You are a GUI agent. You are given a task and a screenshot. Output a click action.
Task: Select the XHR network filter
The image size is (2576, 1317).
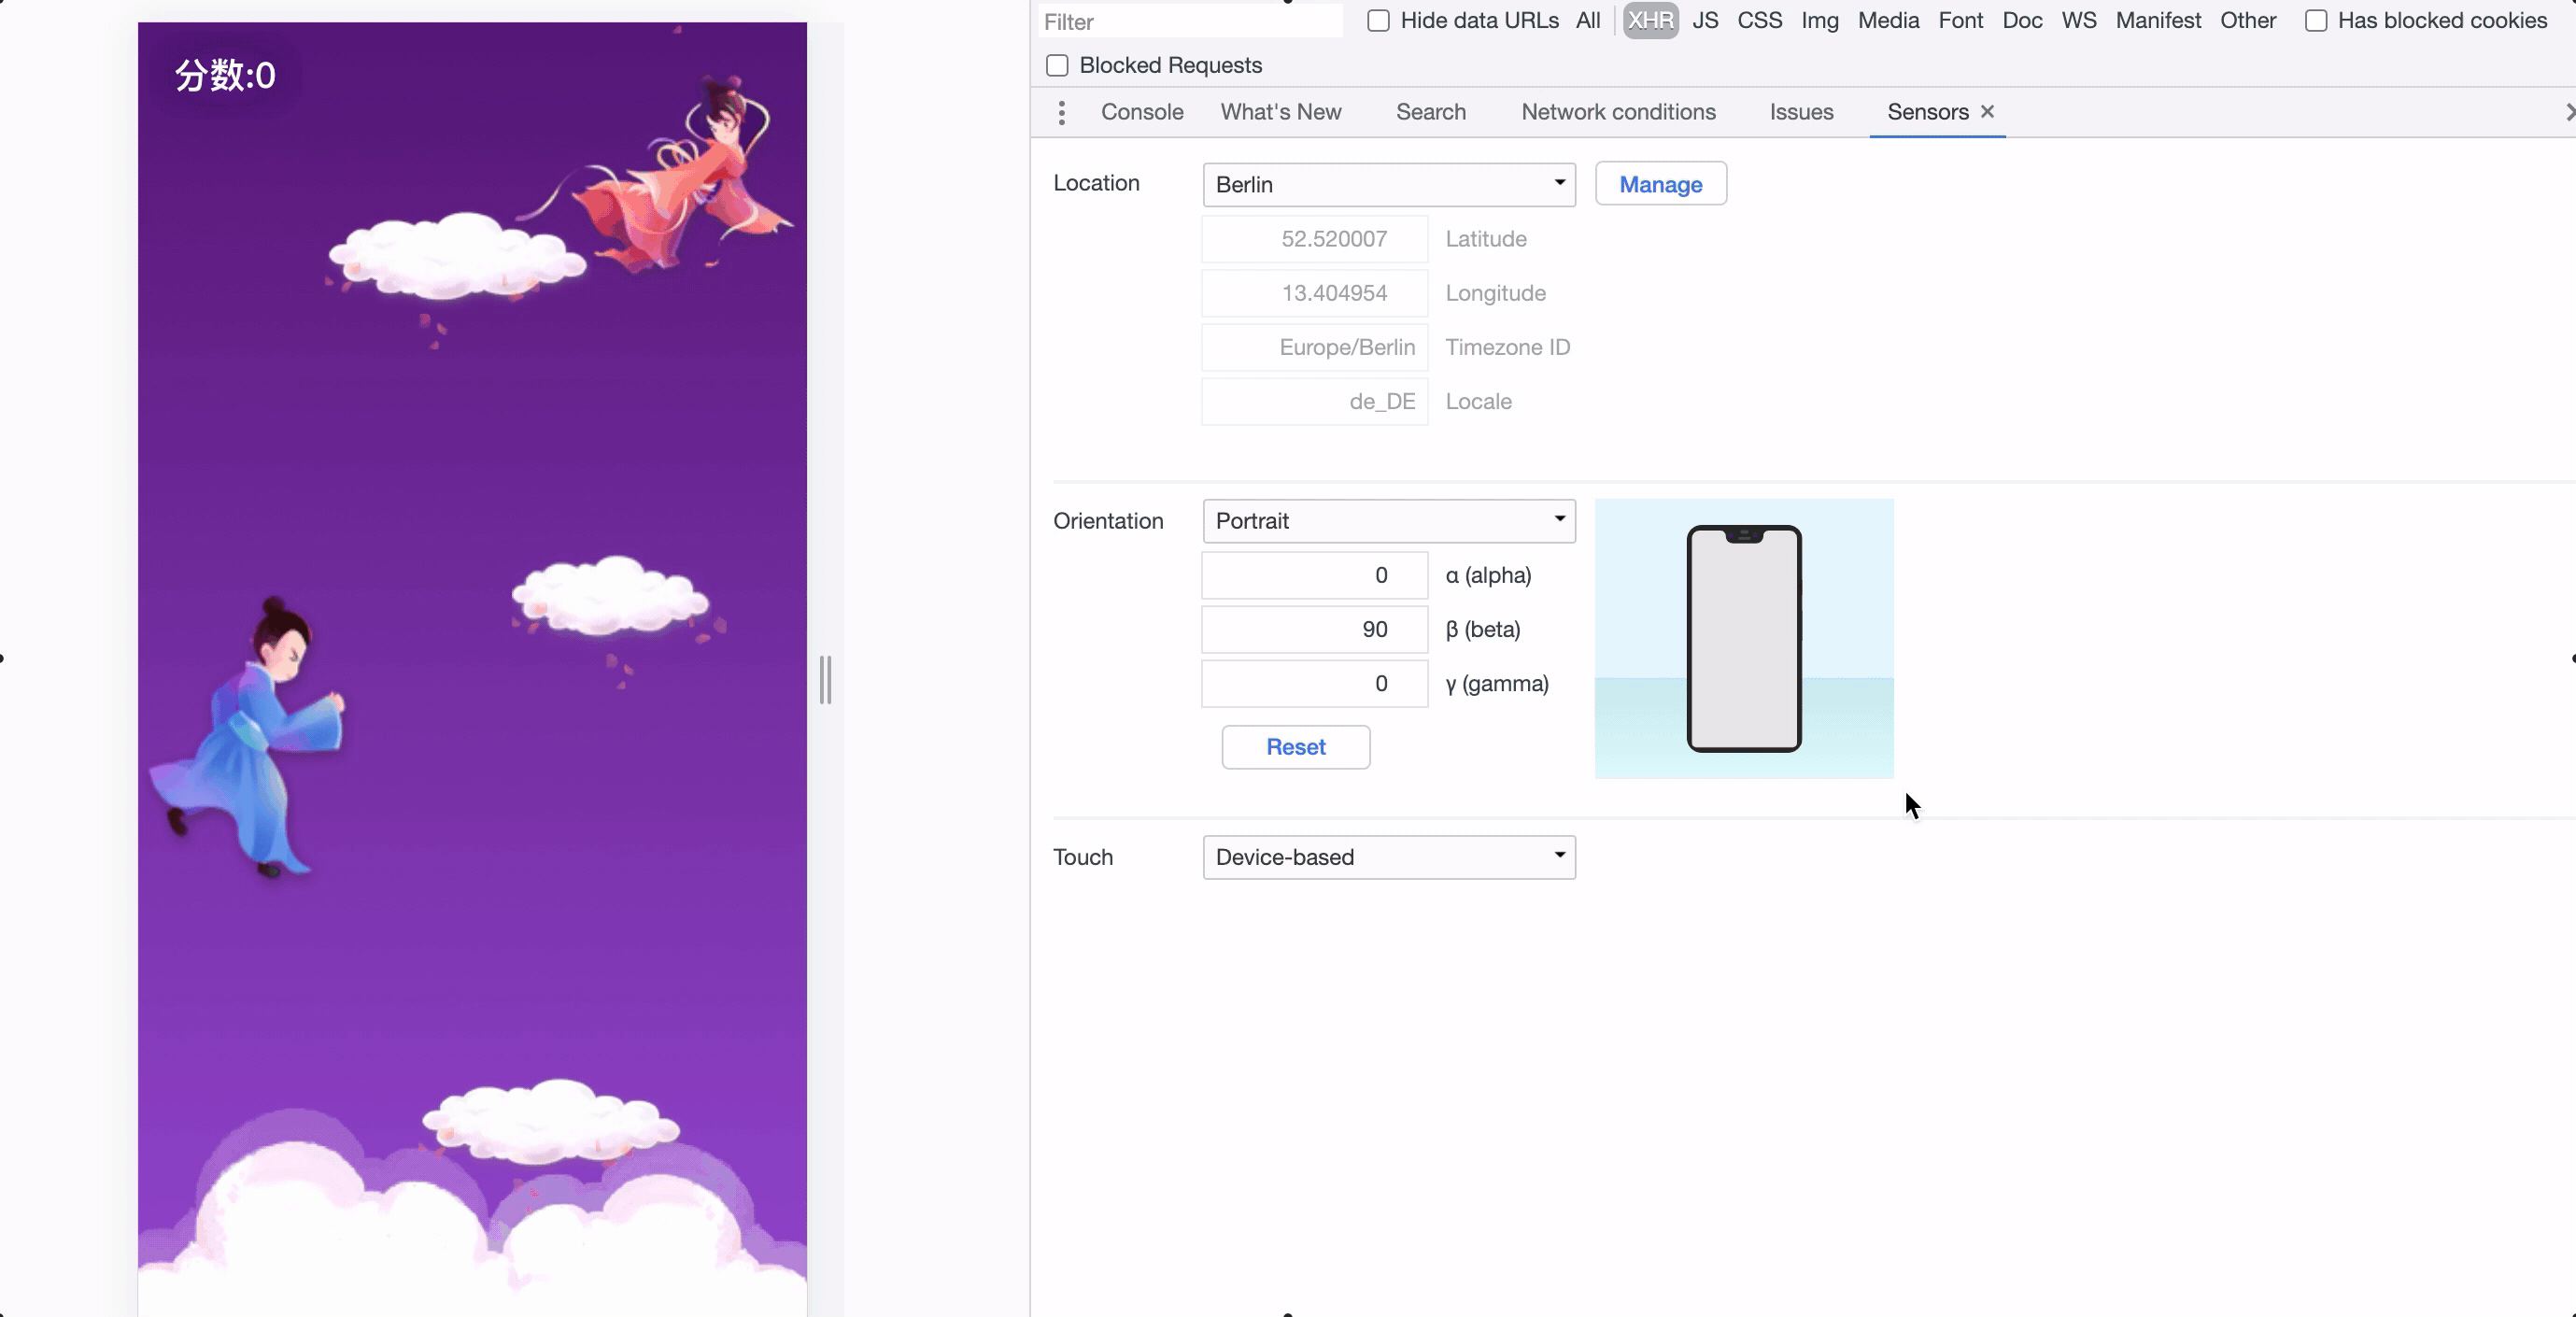(1650, 21)
